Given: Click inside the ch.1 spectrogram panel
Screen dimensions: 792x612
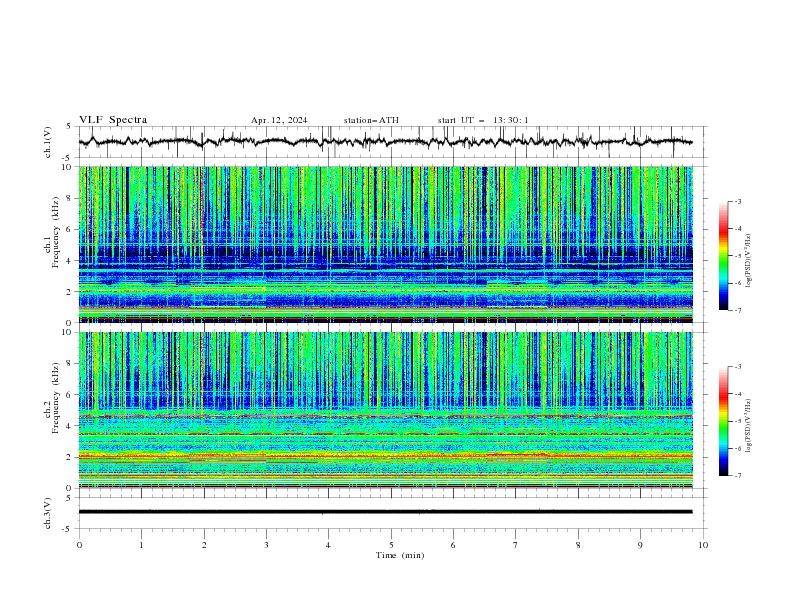Looking at the screenshot, I should tap(386, 244).
